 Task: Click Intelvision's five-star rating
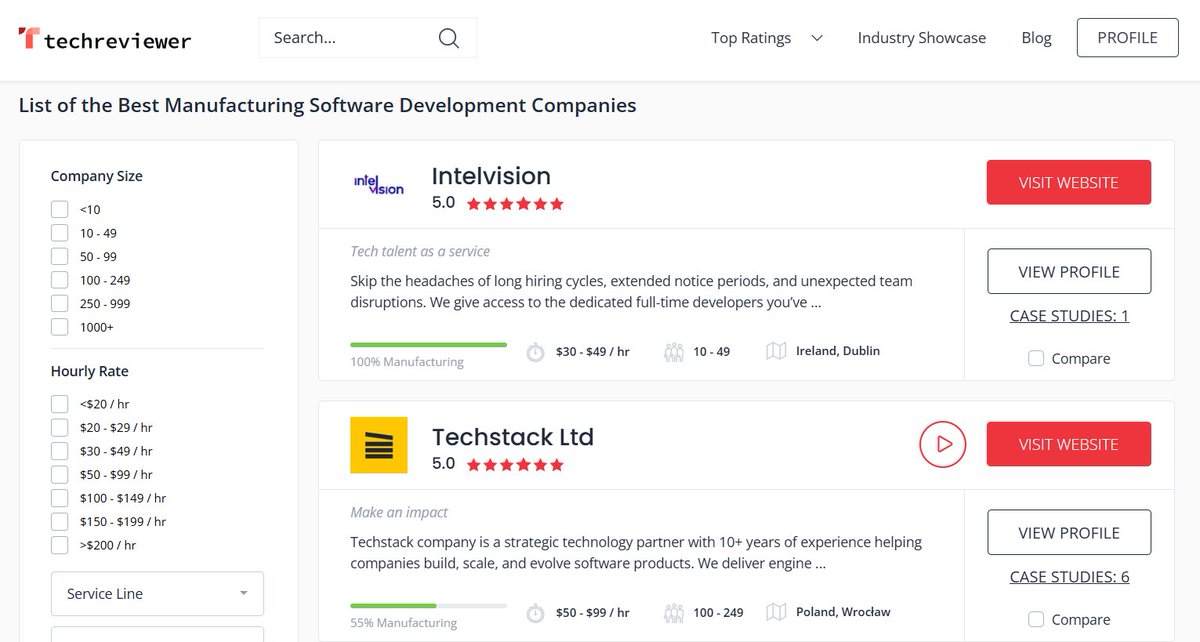coord(515,204)
